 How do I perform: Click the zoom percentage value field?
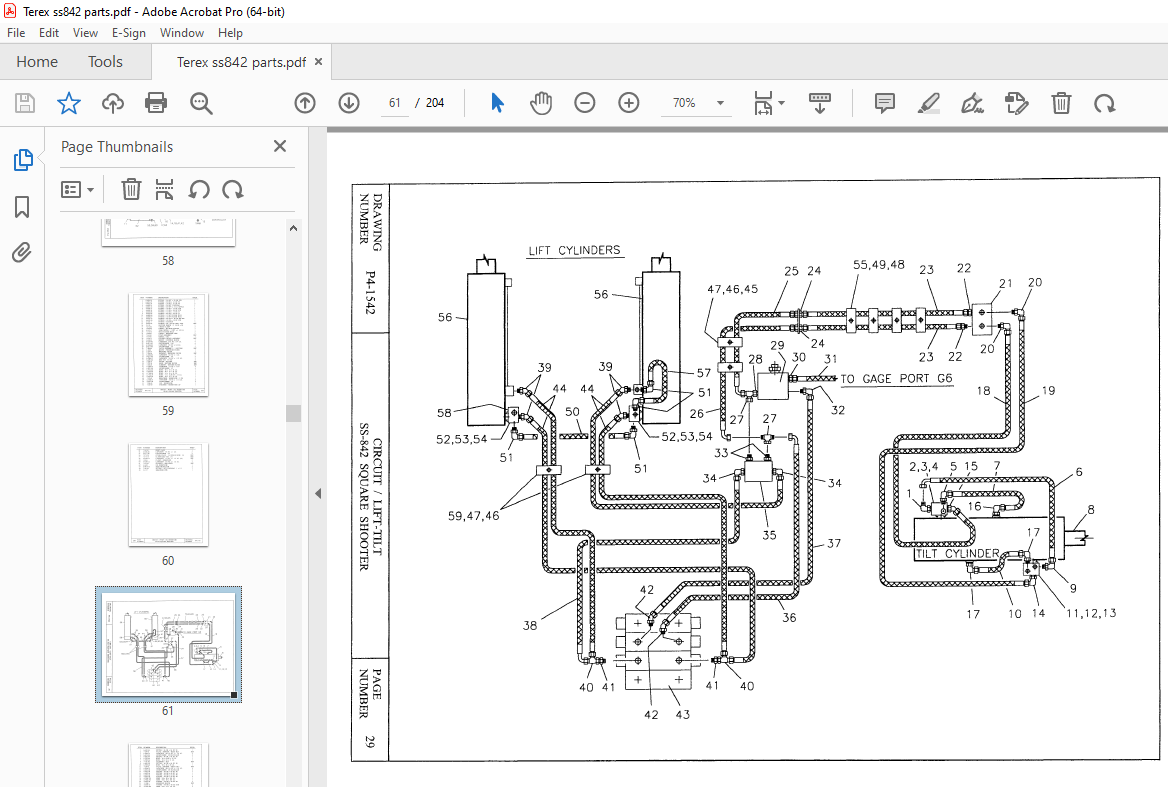pos(684,103)
